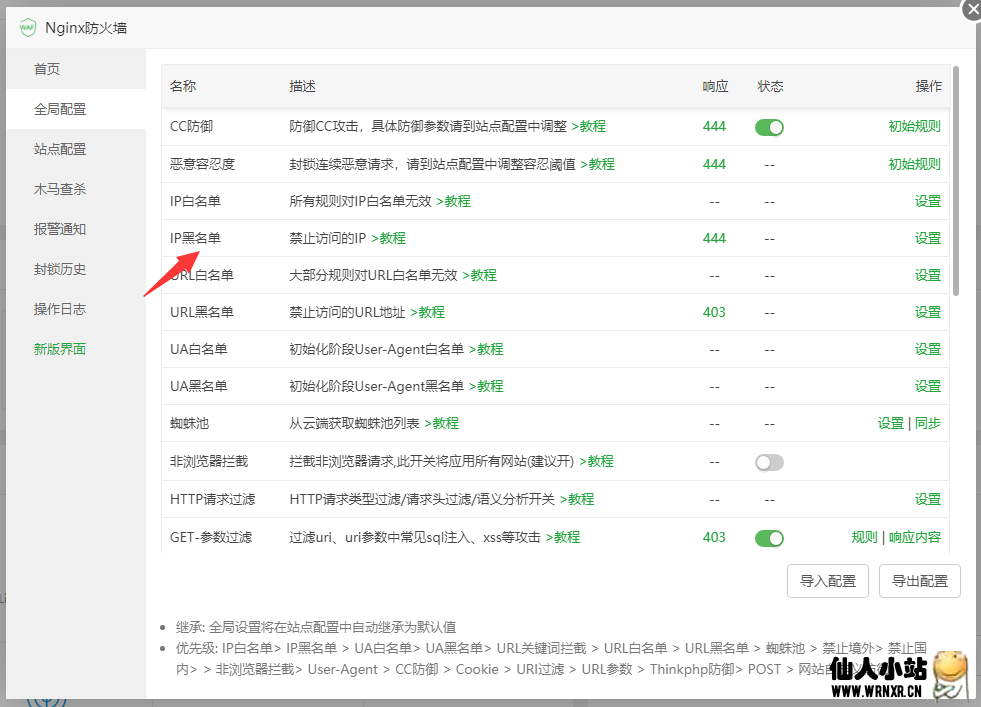Viewport: 981px width, 707px height.
Task: Open 初始规则 for 恶意容忍度
Action: [915, 164]
